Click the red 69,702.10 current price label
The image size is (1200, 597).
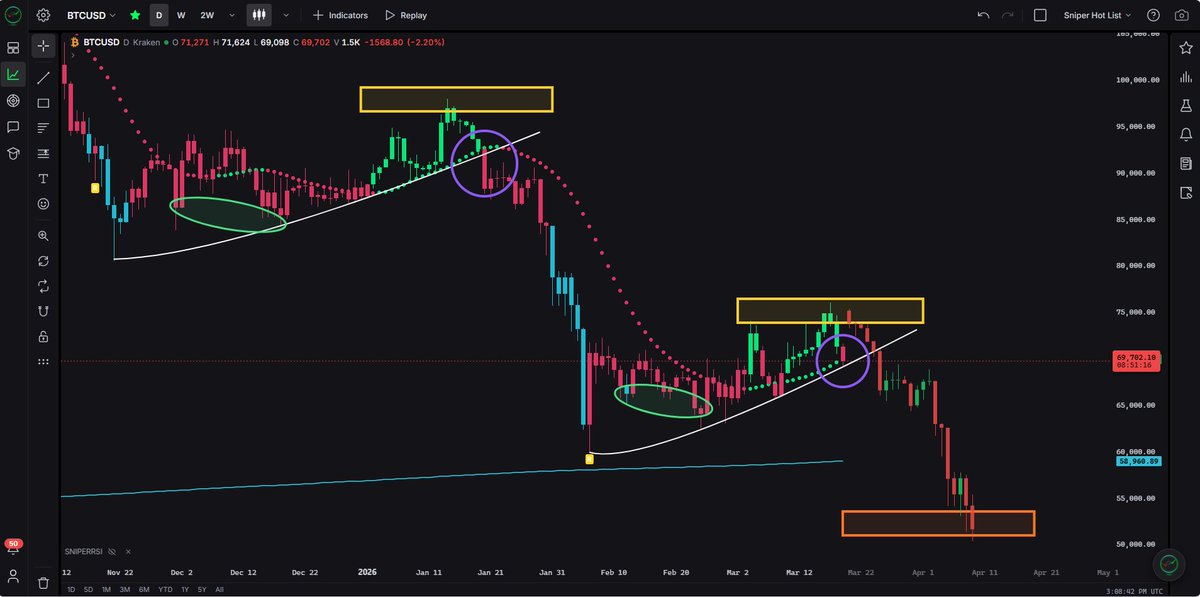[x=1136, y=361]
